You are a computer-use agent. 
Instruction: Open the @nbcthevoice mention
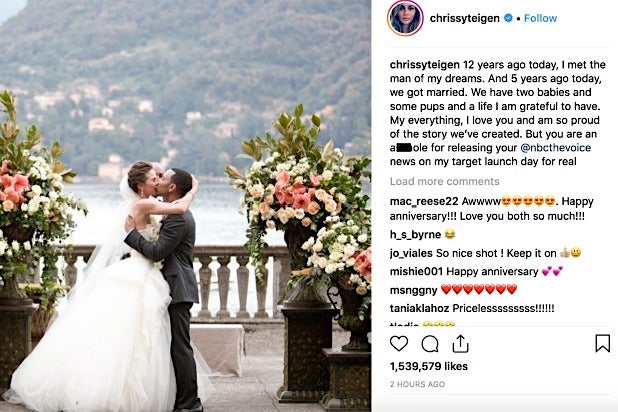[556, 147]
